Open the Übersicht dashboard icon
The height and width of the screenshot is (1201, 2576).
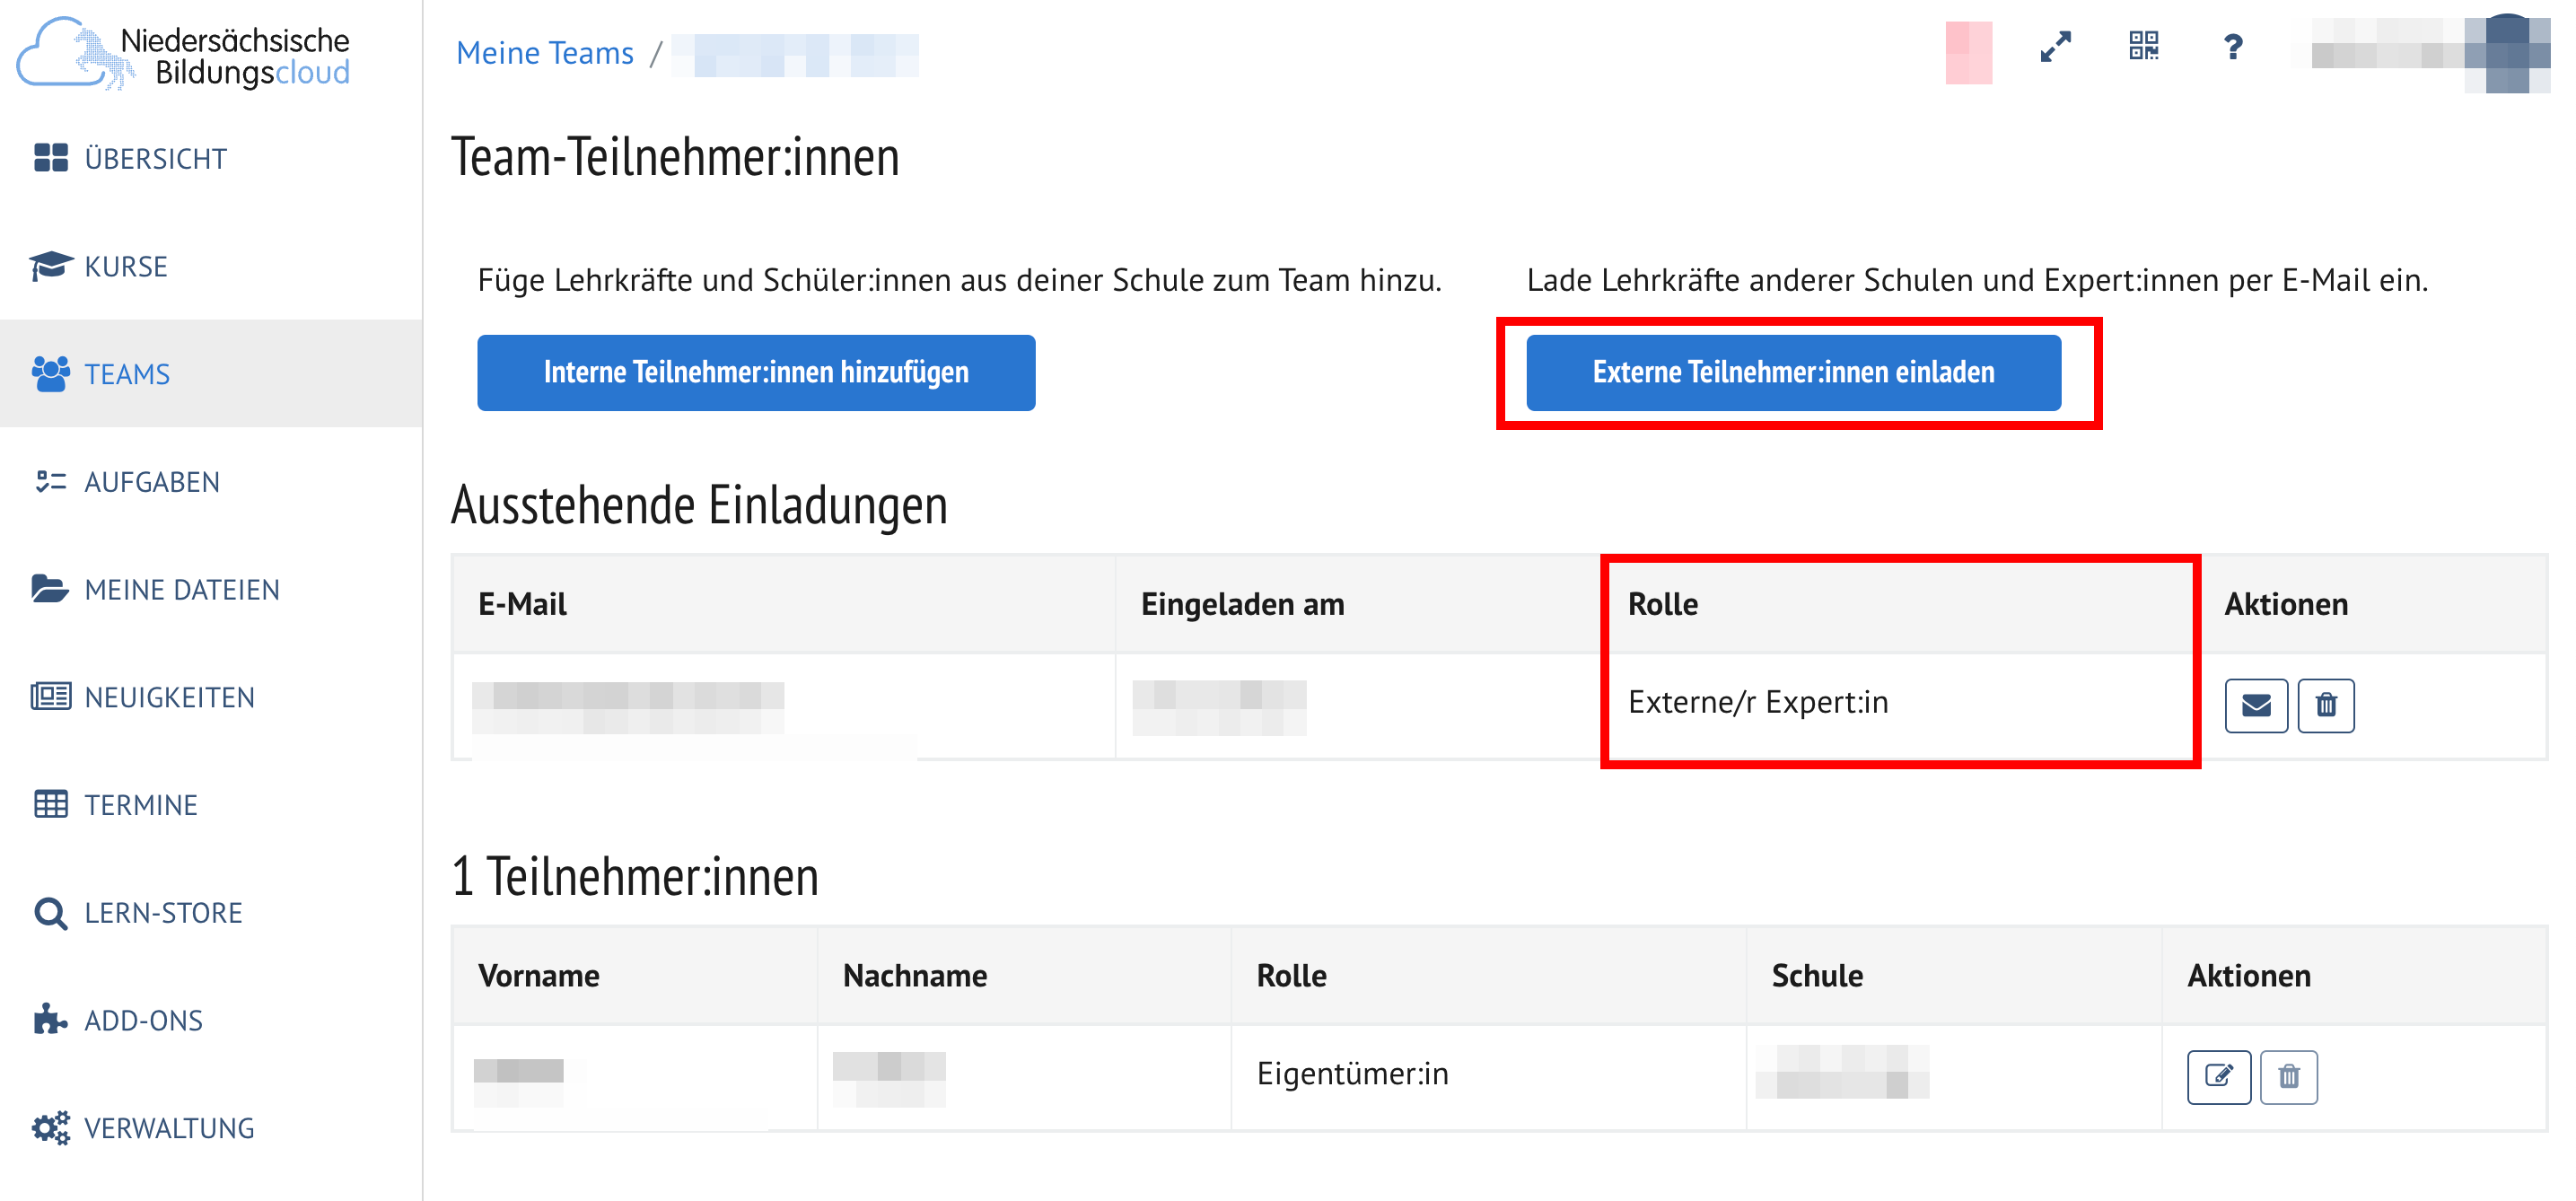point(49,158)
